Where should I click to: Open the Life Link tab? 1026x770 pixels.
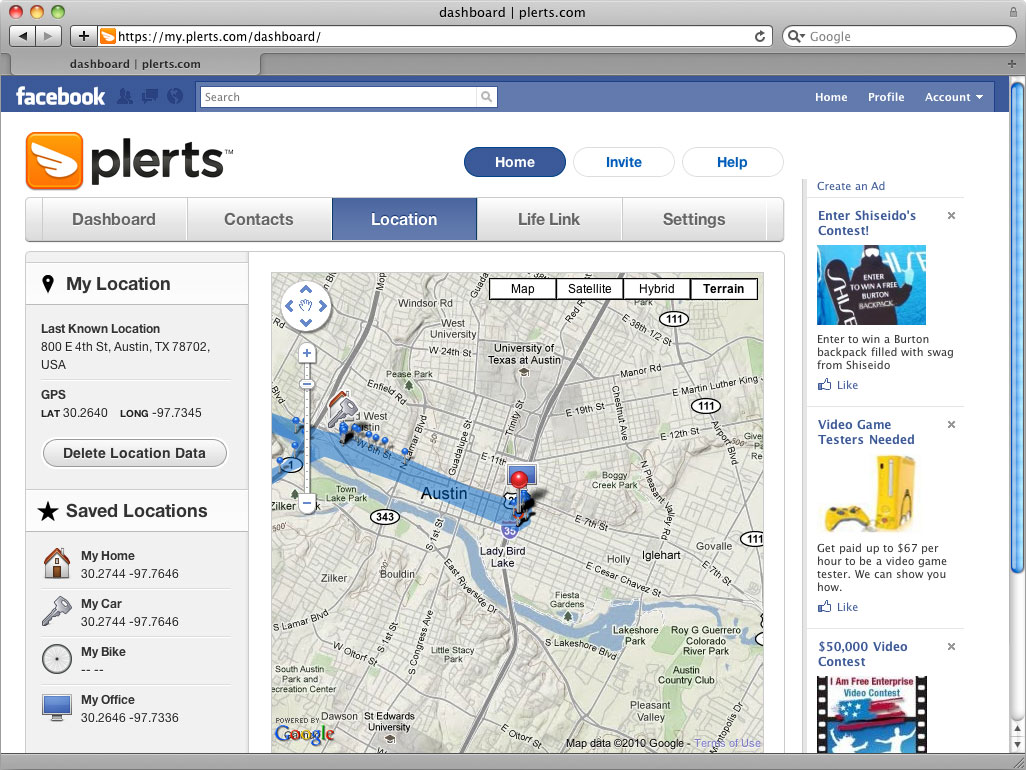(x=549, y=219)
